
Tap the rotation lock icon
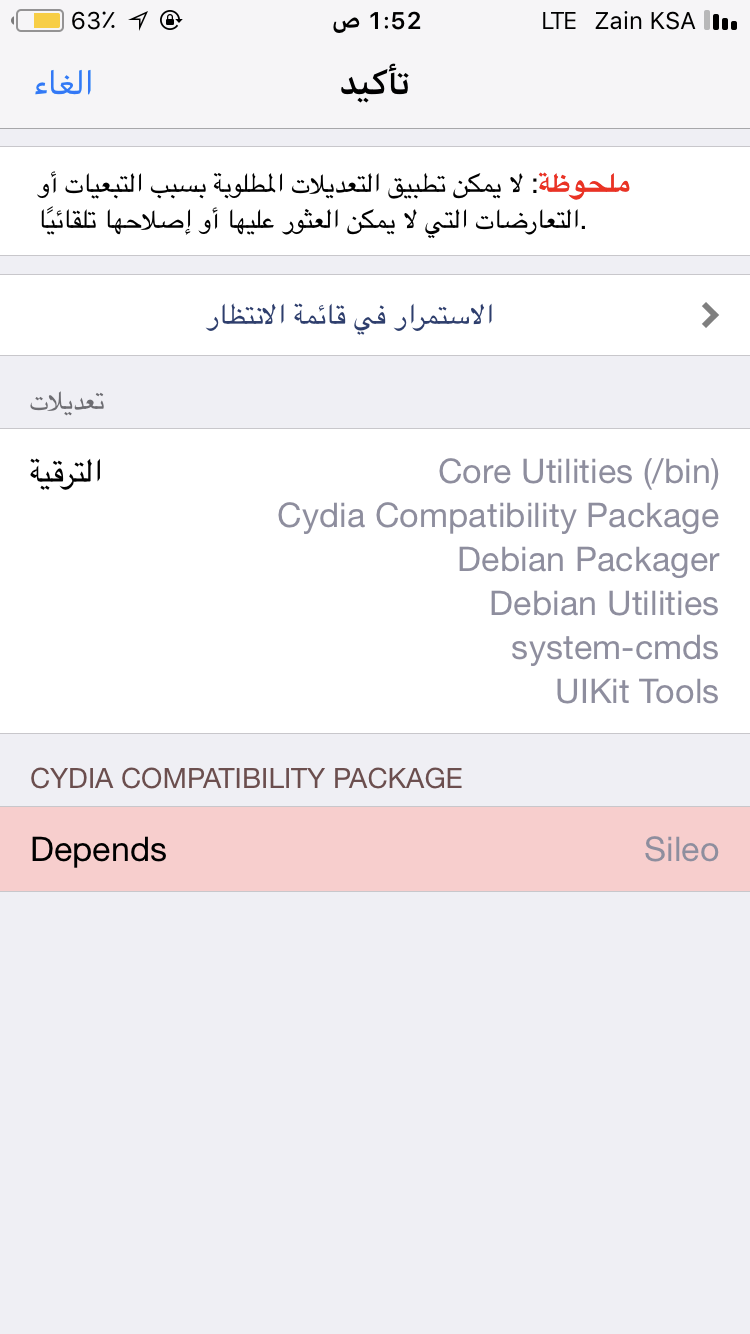pos(171,21)
